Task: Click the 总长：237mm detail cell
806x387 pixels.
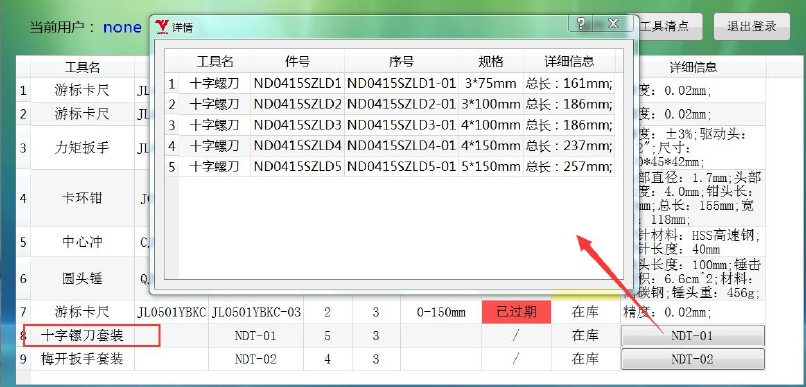Action: tap(570, 146)
